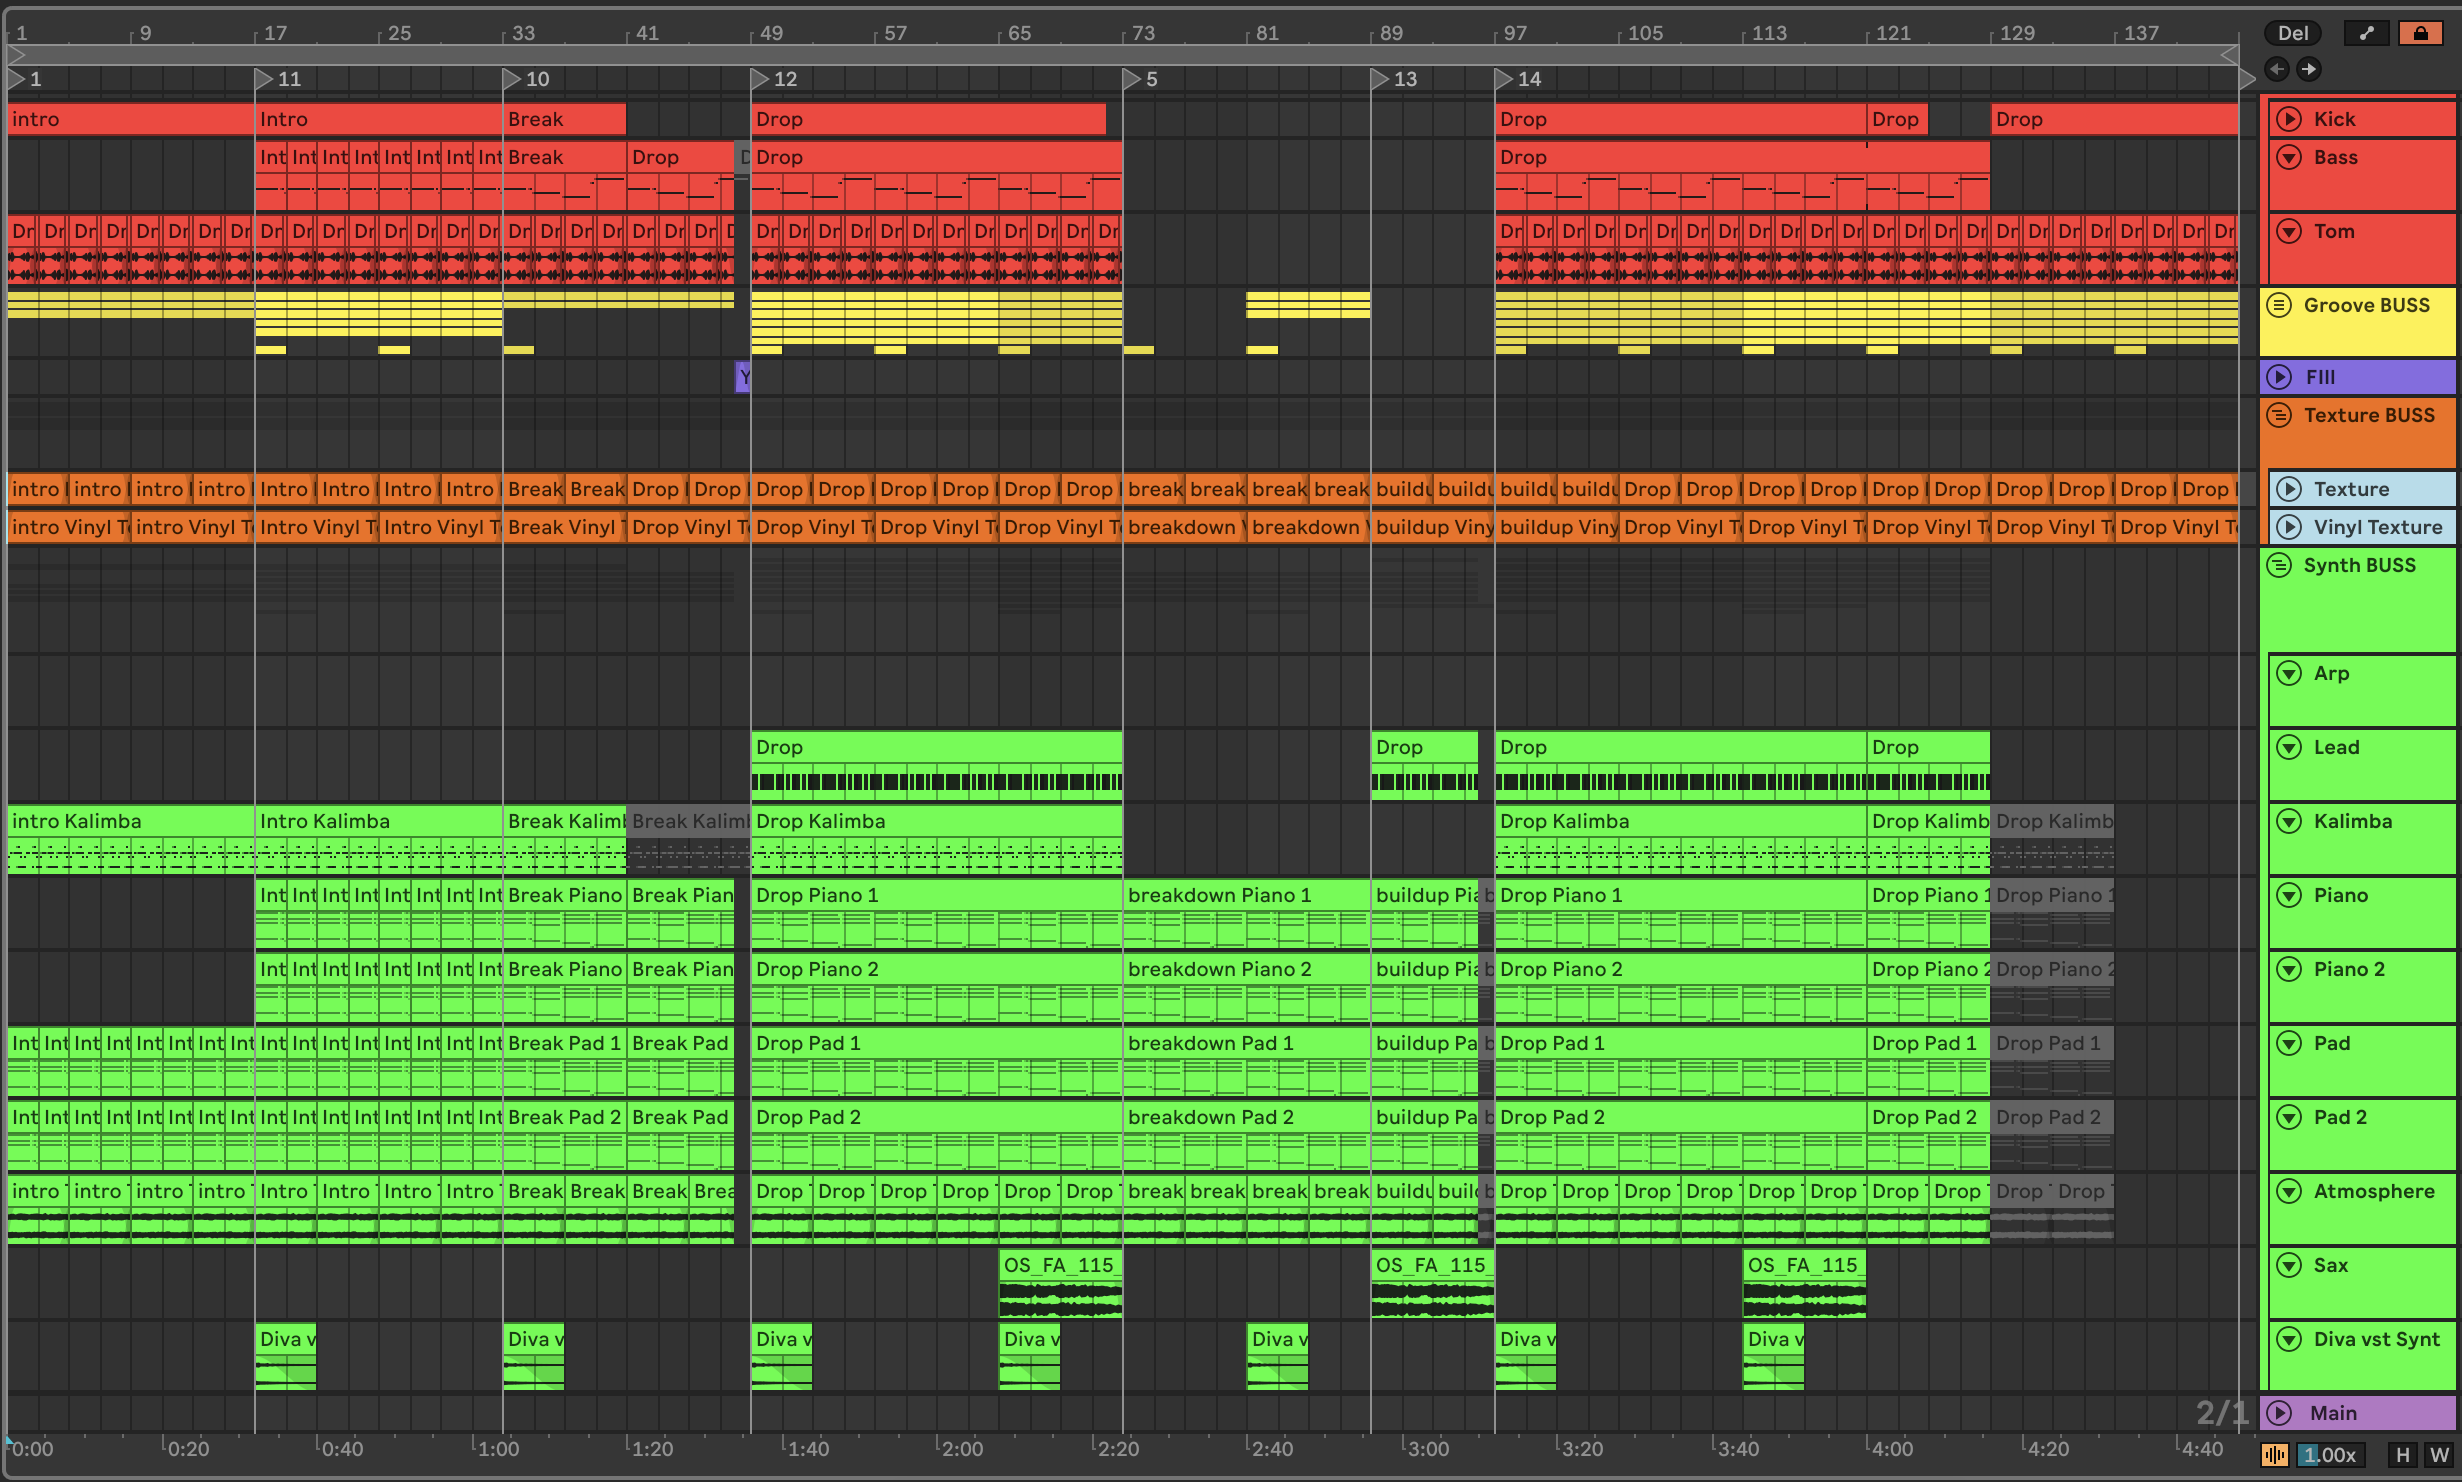The width and height of the screenshot is (2462, 1482).
Task: Click locator marker 12
Action: click(x=761, y=79)
